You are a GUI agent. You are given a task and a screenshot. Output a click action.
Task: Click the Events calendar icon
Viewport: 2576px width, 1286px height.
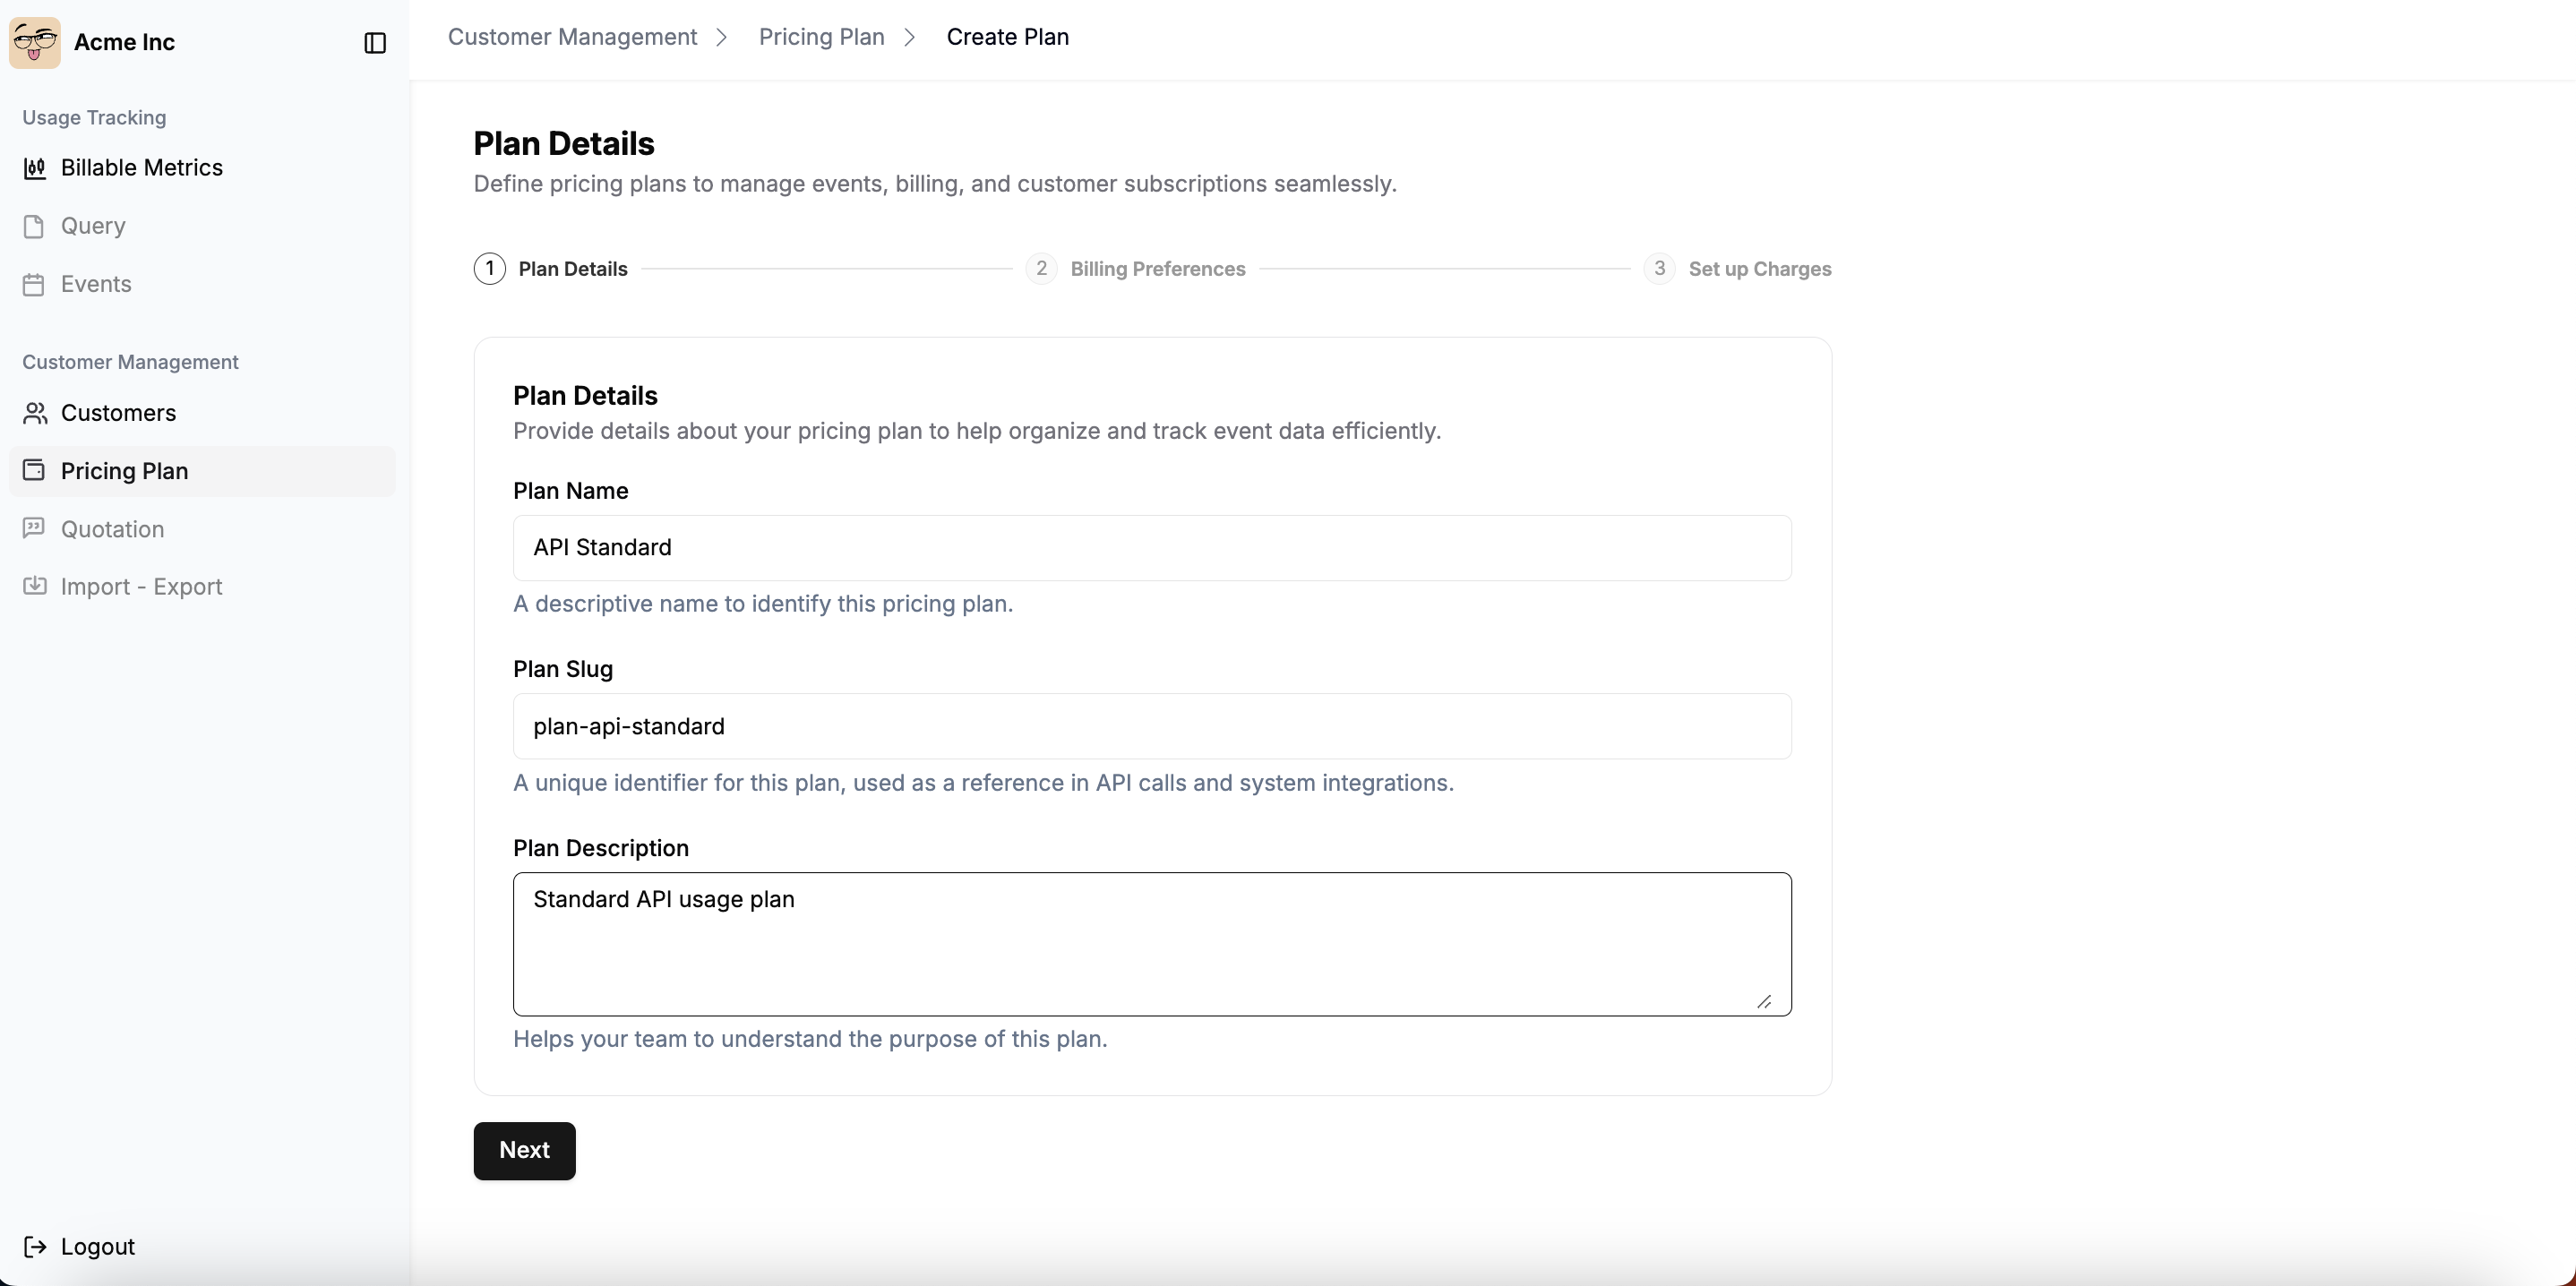coord(34,285)
